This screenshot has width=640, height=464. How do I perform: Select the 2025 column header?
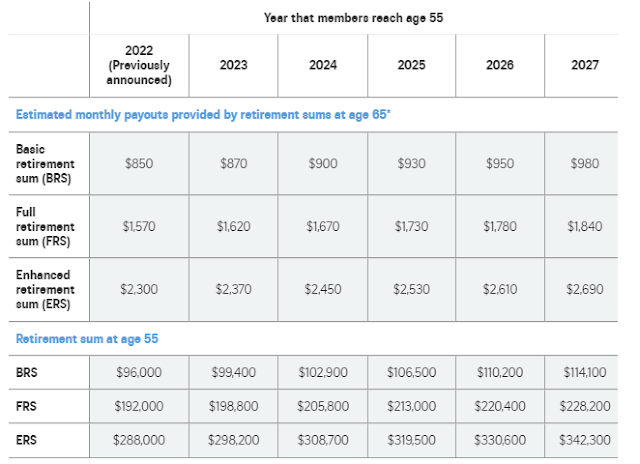coord(411,65)
